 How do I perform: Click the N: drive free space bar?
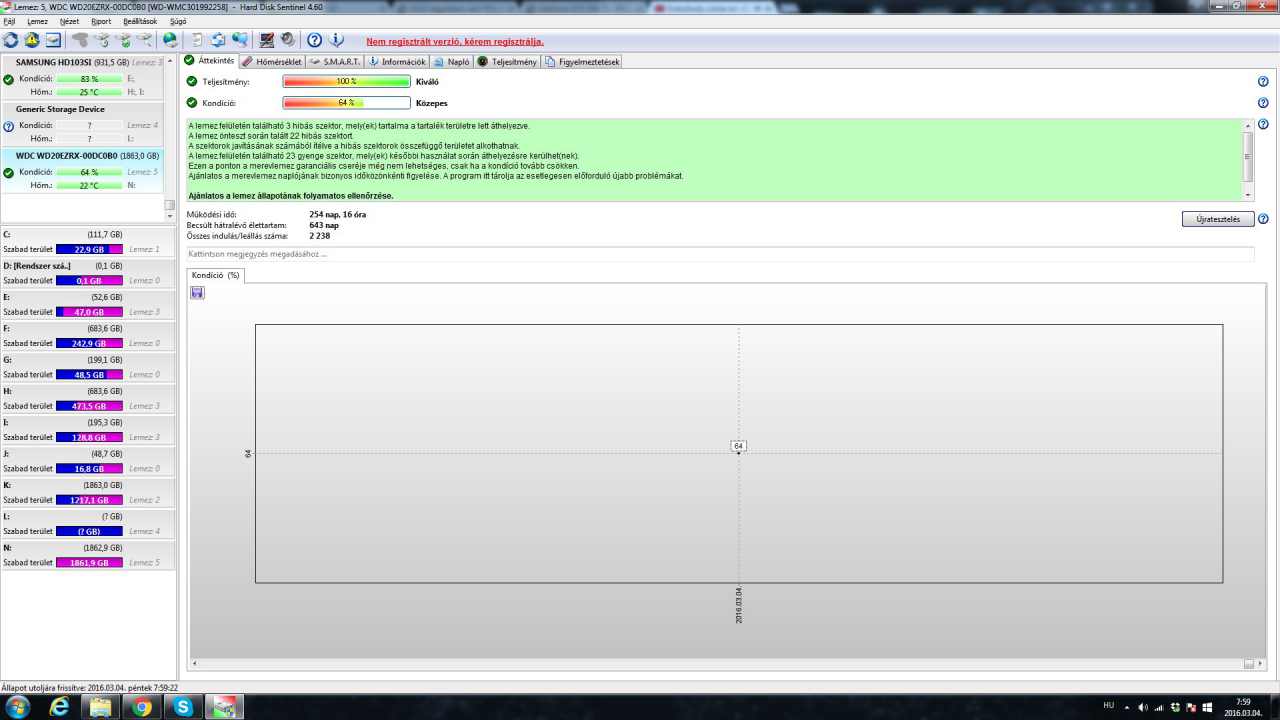89,563
